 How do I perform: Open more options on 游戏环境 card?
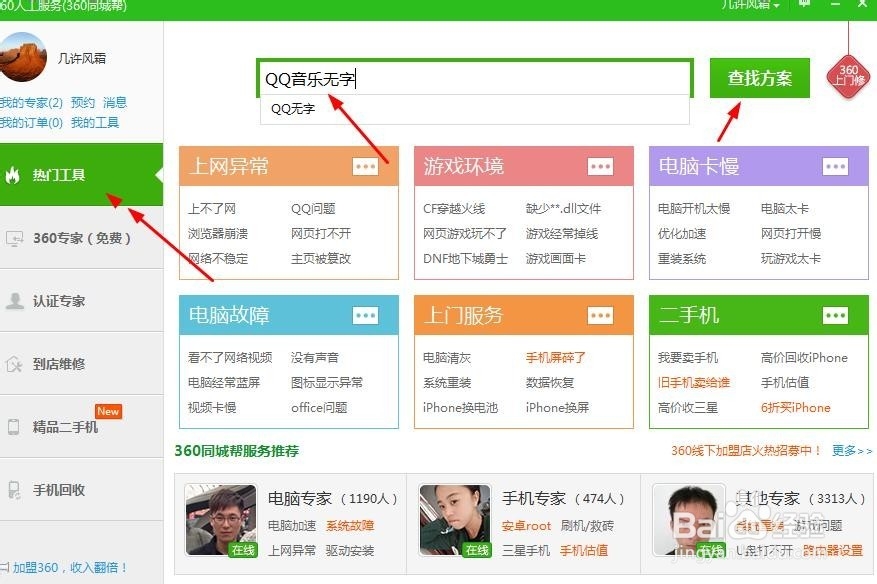[600, 166]
